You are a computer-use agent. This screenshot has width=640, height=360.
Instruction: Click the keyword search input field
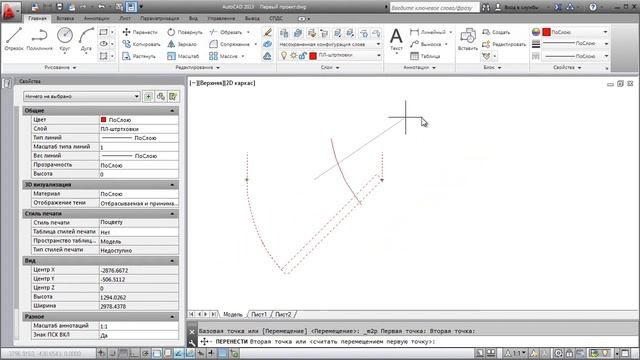434,7
